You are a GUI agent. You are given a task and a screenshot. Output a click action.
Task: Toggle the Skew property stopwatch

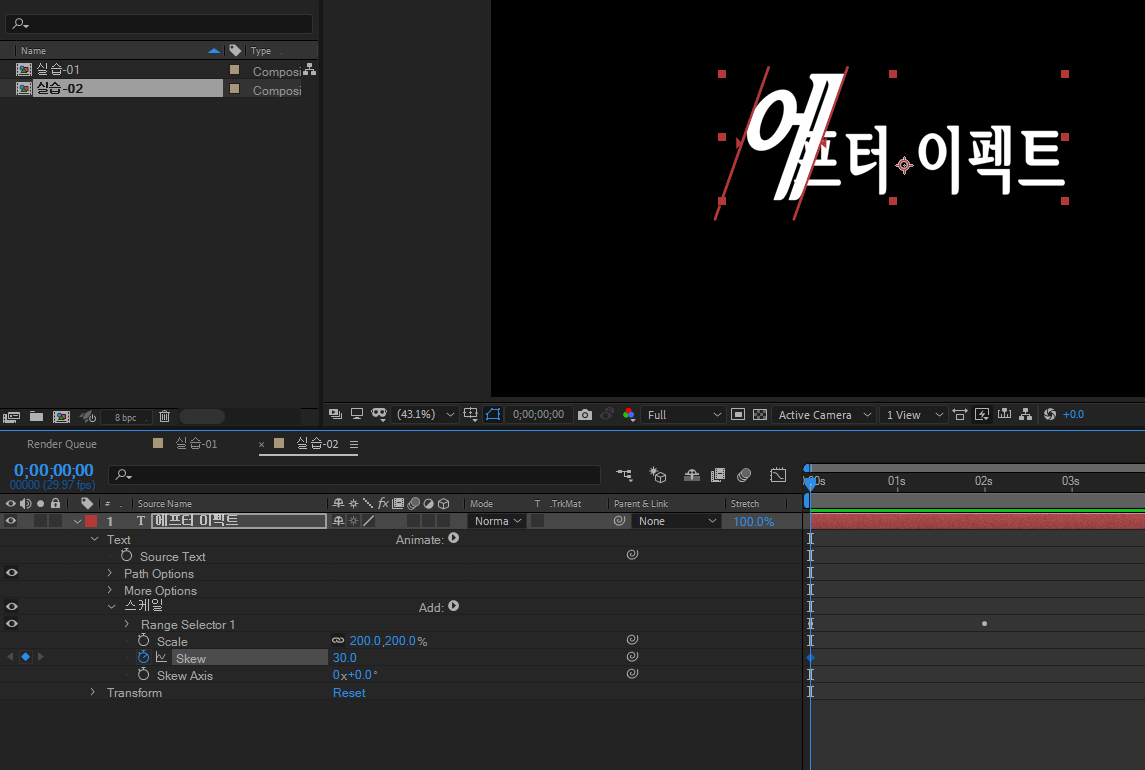tap(144, 657)
